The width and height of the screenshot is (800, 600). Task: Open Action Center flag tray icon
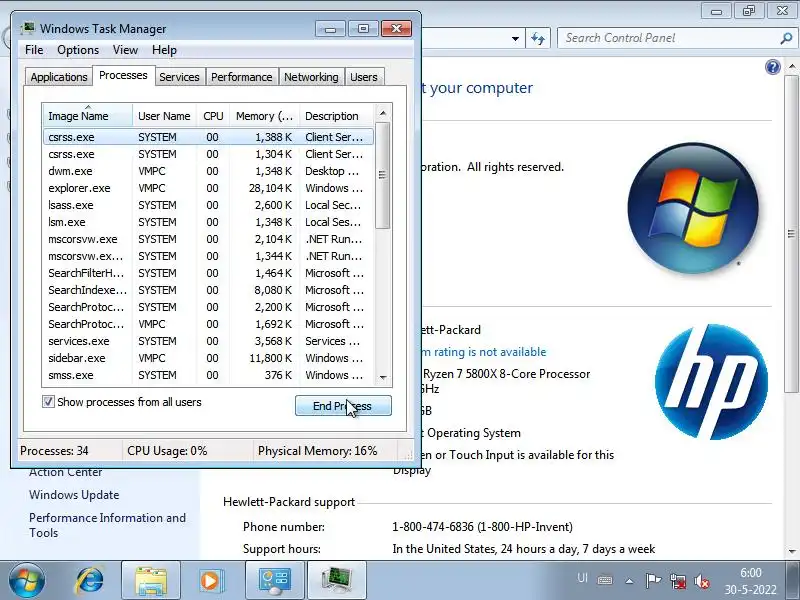[x=653, y=581]
